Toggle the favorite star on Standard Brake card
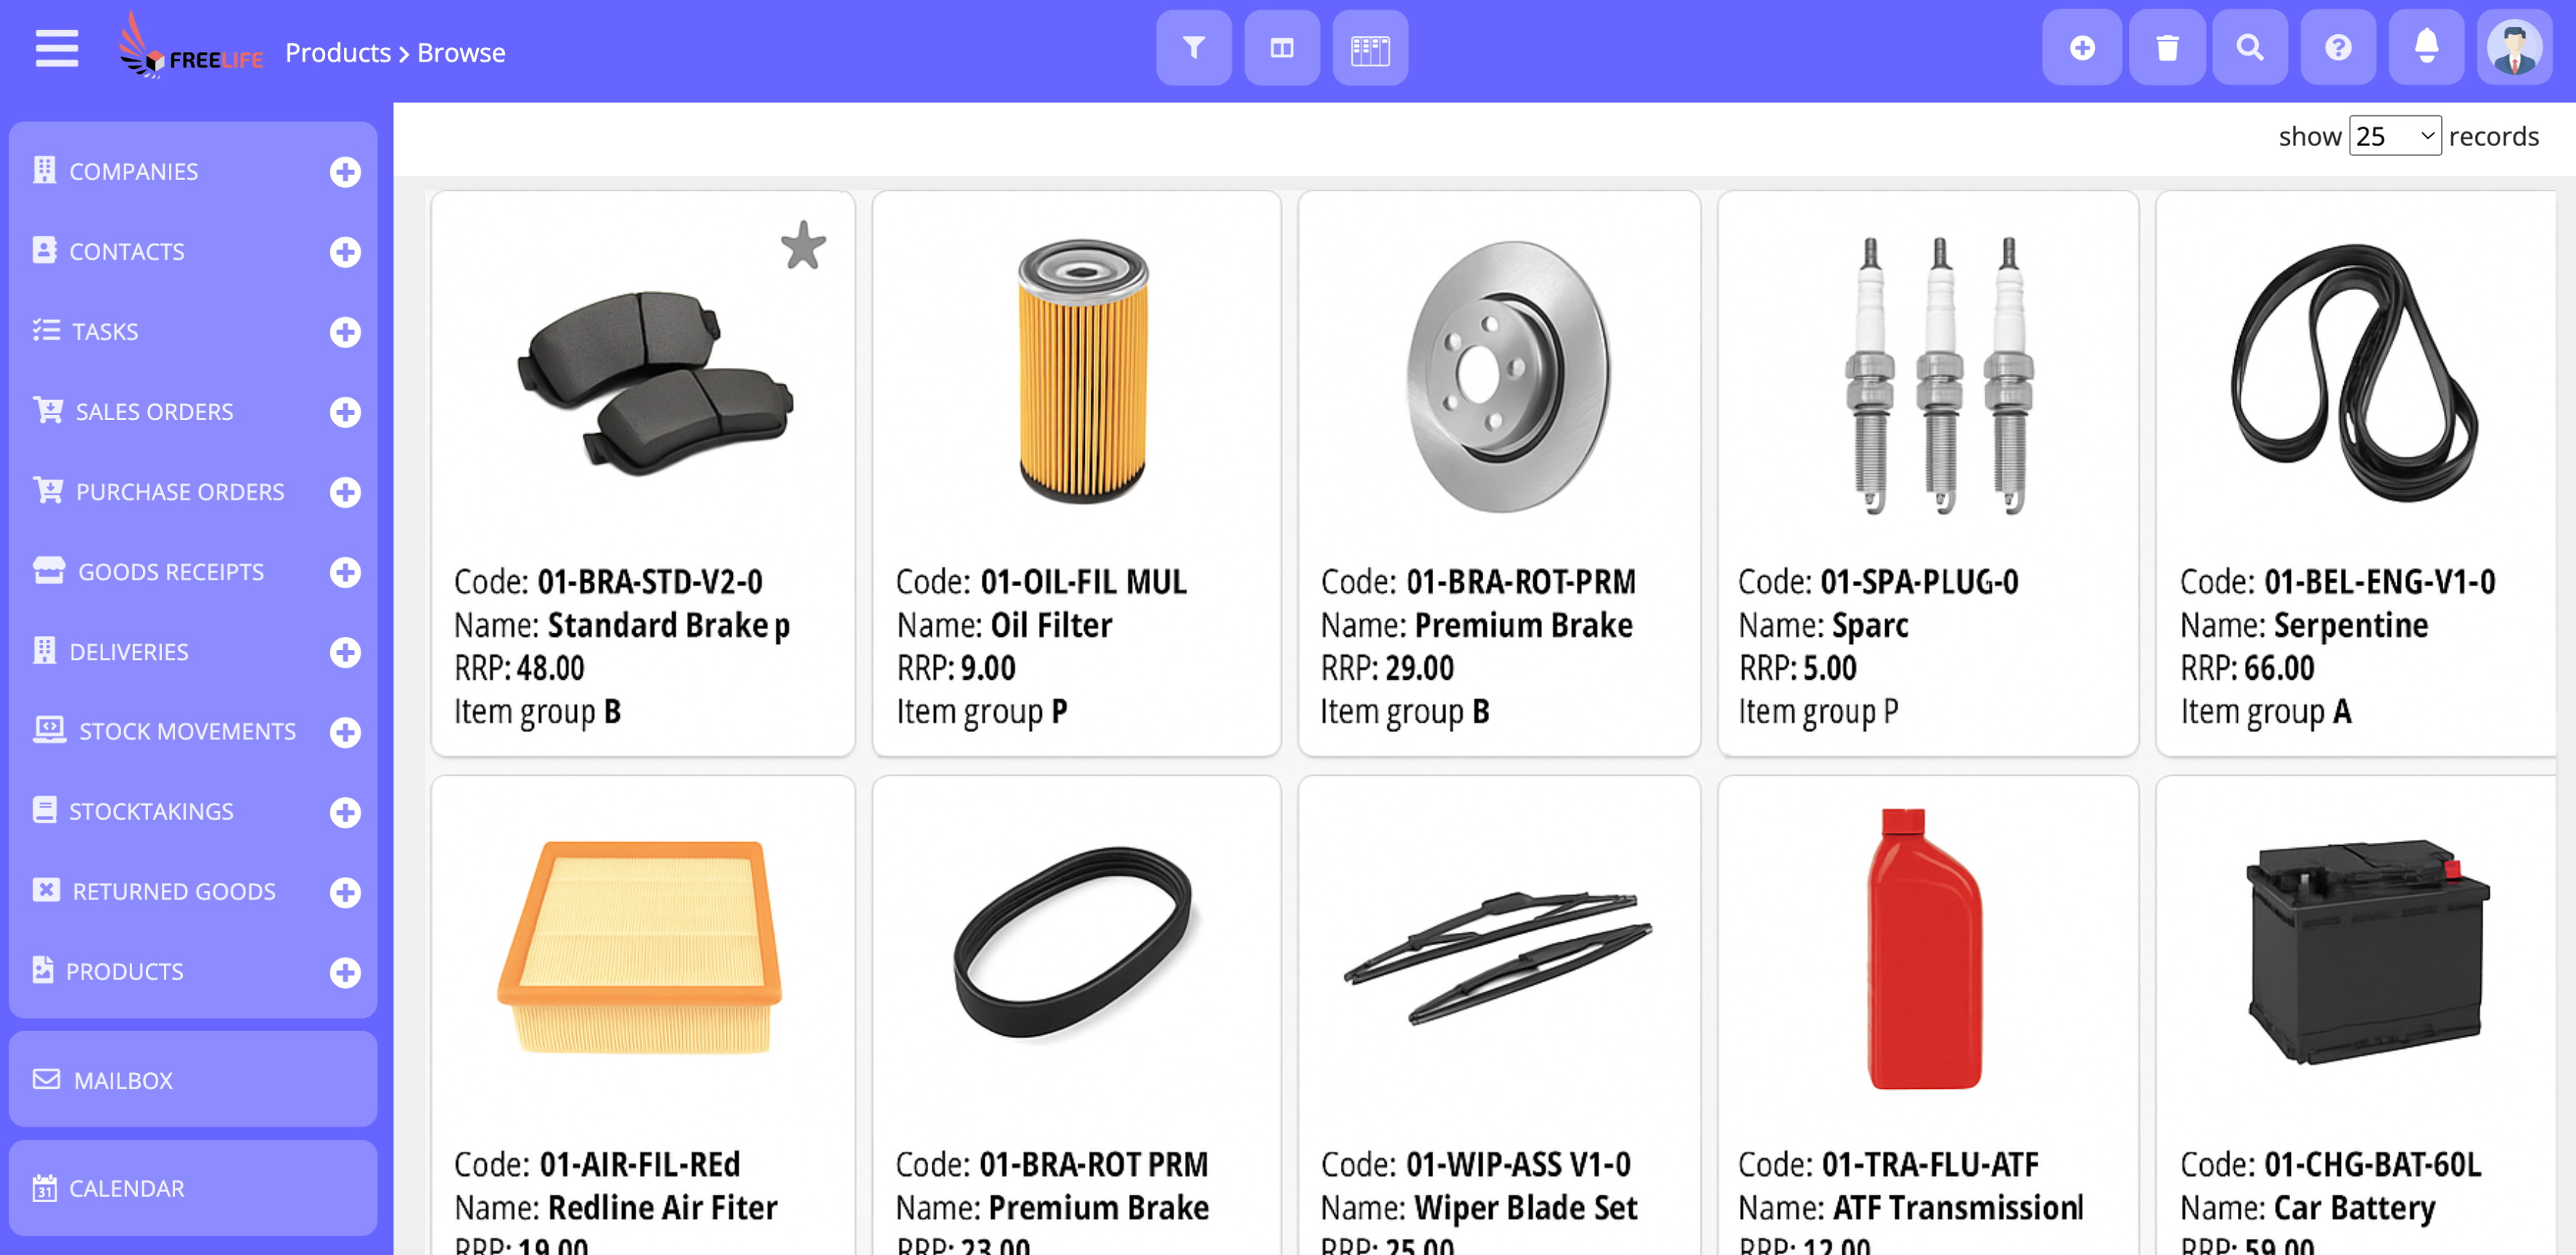This screenshot has width=2576, height=1255. click(x=803, y=246)
